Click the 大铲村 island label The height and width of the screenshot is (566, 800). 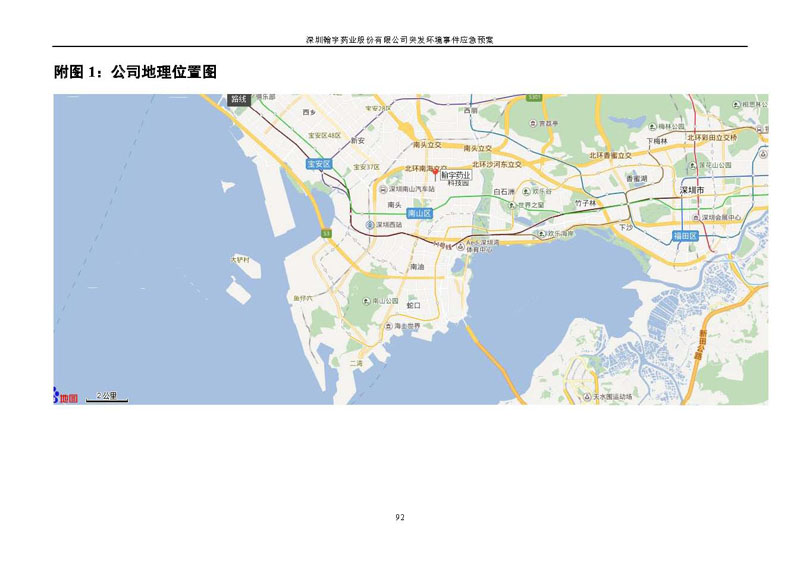(x=241, y=260)
